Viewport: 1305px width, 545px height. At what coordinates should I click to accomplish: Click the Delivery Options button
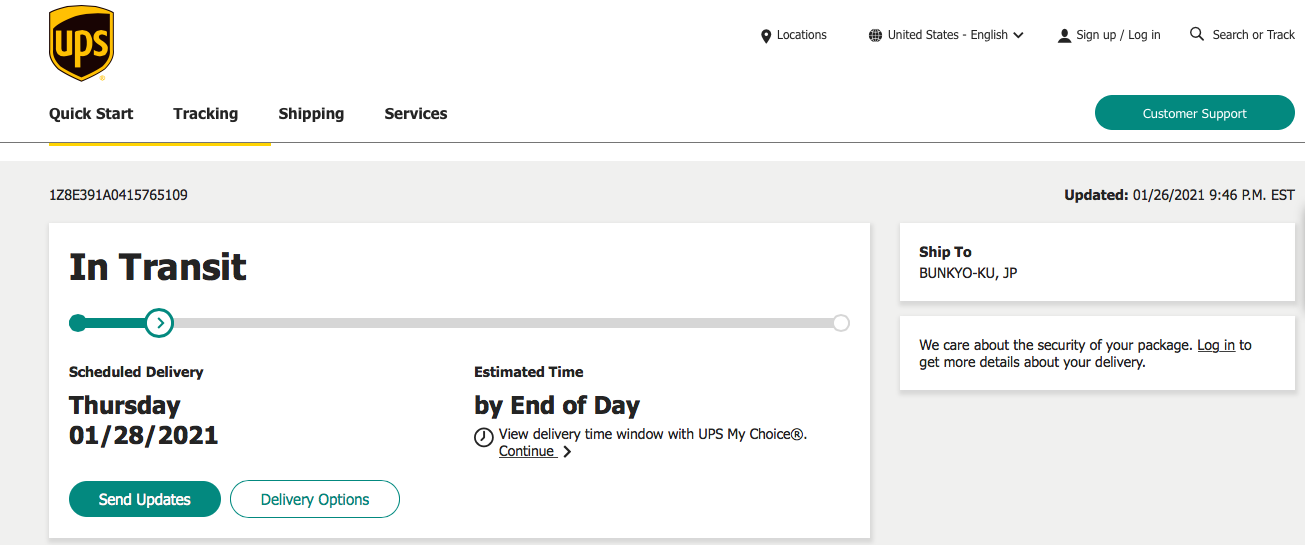point(315,500)
